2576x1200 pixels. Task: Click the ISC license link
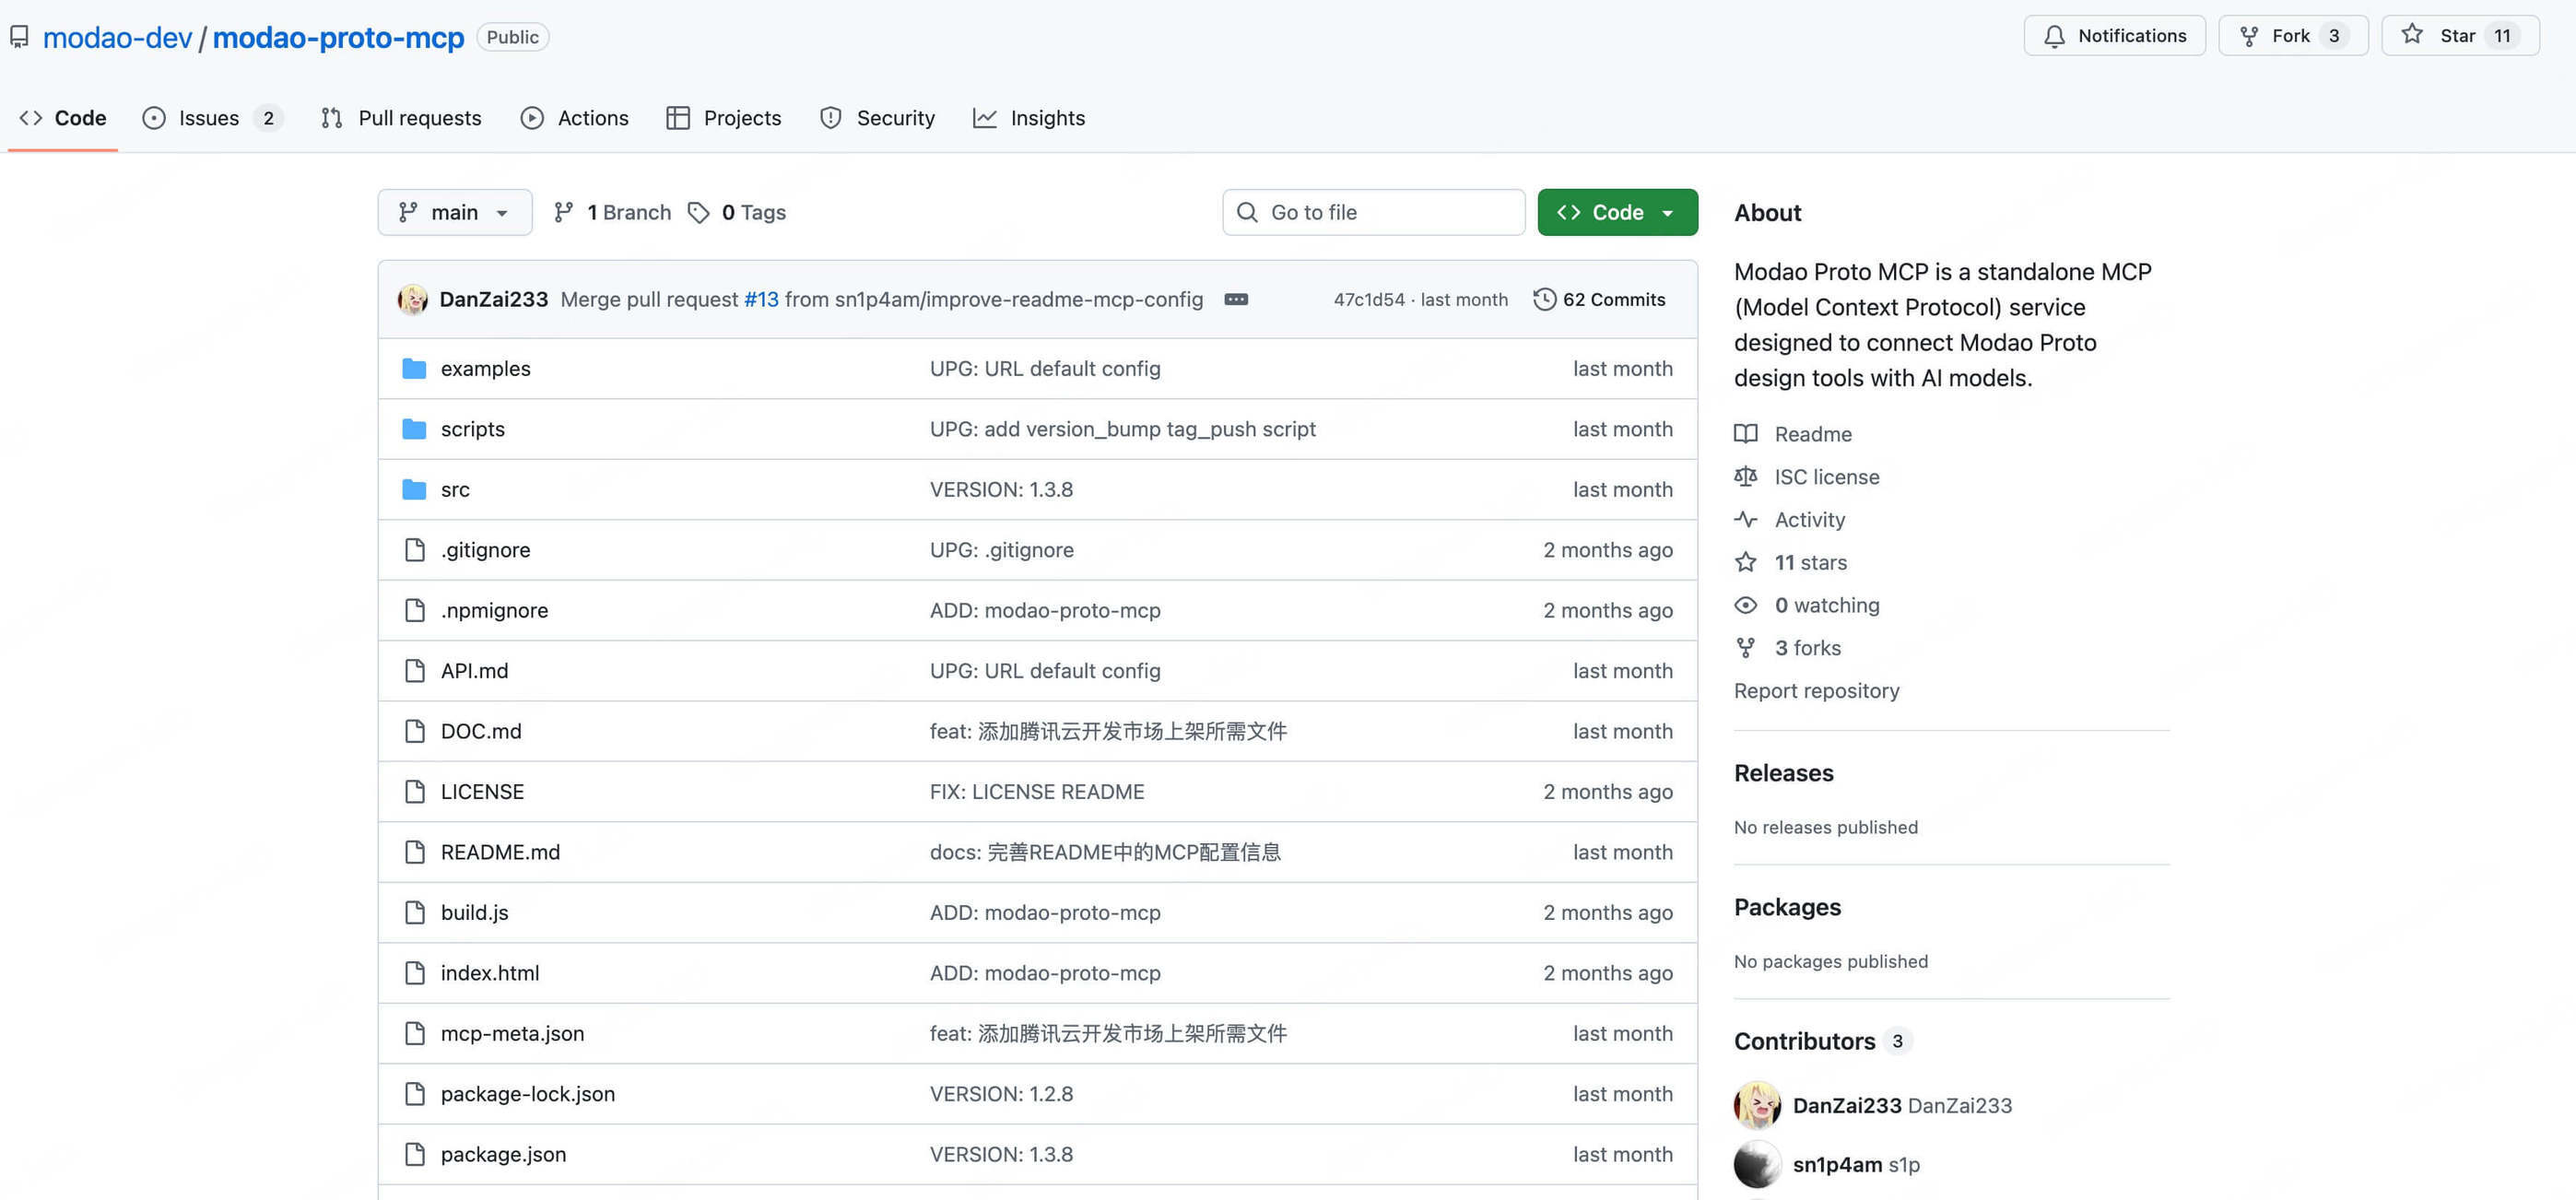pyautogui.click(x=1826, y=477)
